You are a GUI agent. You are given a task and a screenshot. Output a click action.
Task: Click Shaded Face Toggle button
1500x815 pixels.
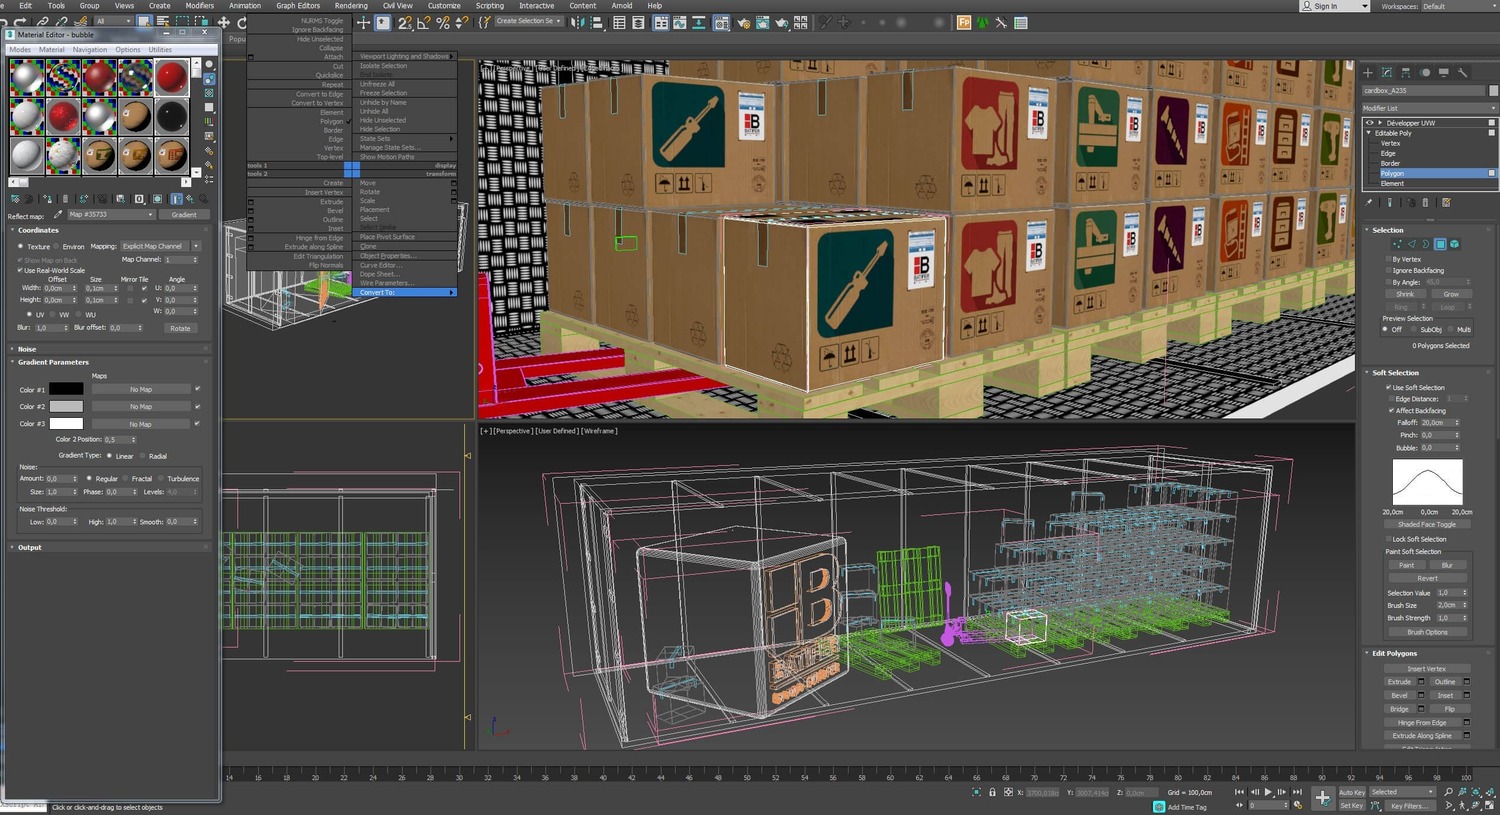(x=1427, y=524)
